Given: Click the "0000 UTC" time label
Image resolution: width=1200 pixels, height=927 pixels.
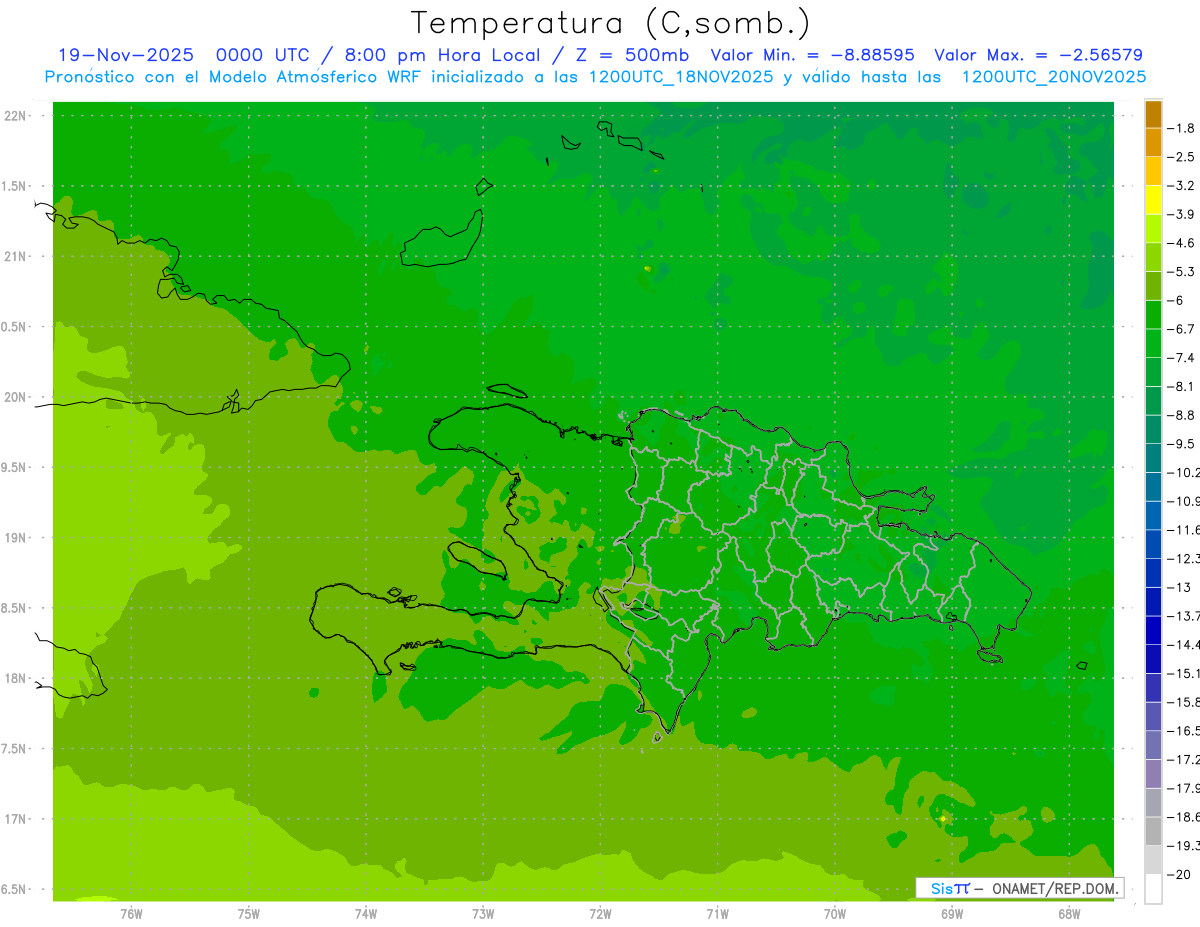Looking at the screenshot, I should (x=262, y=55).
